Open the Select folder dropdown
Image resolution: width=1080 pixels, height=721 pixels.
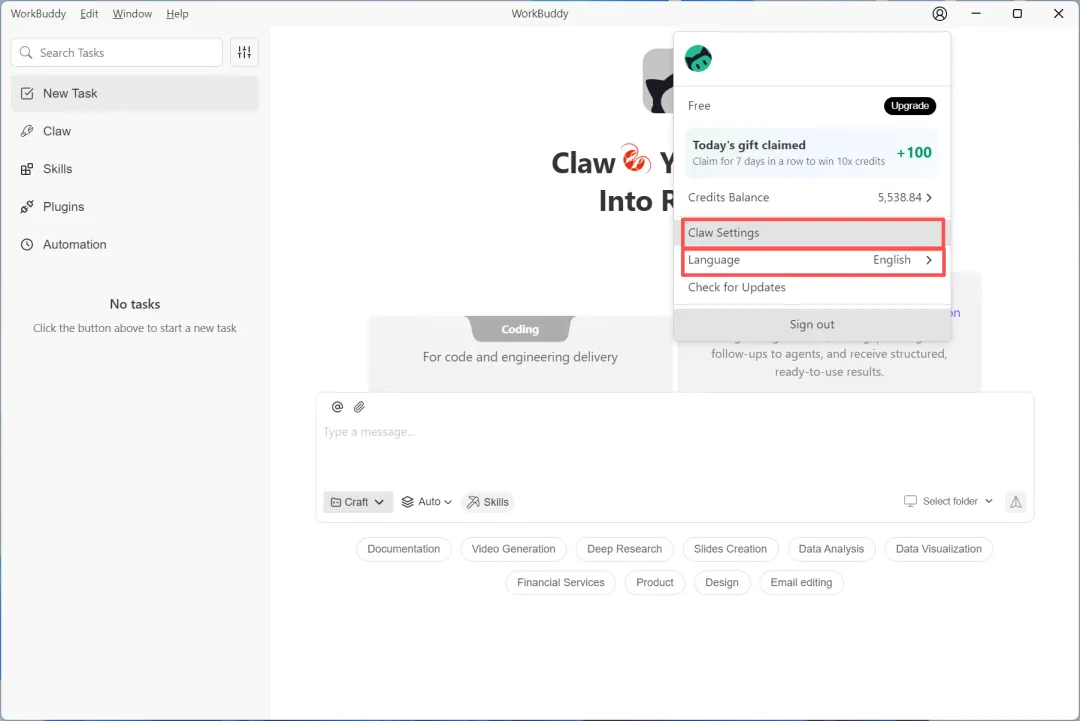point(948,501)
